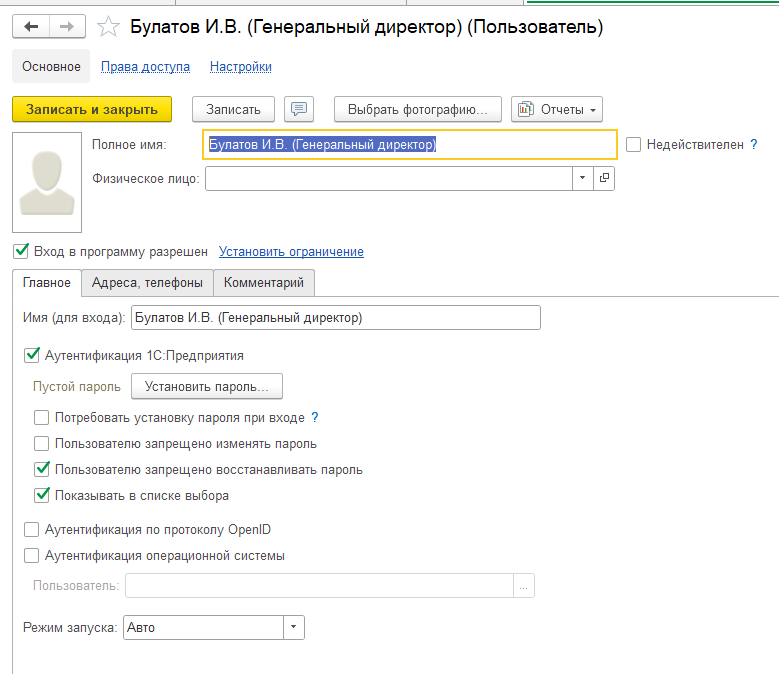Disable Вход в программу разрешен checkbox
The image size is (779, 674).
pos(21,251)
